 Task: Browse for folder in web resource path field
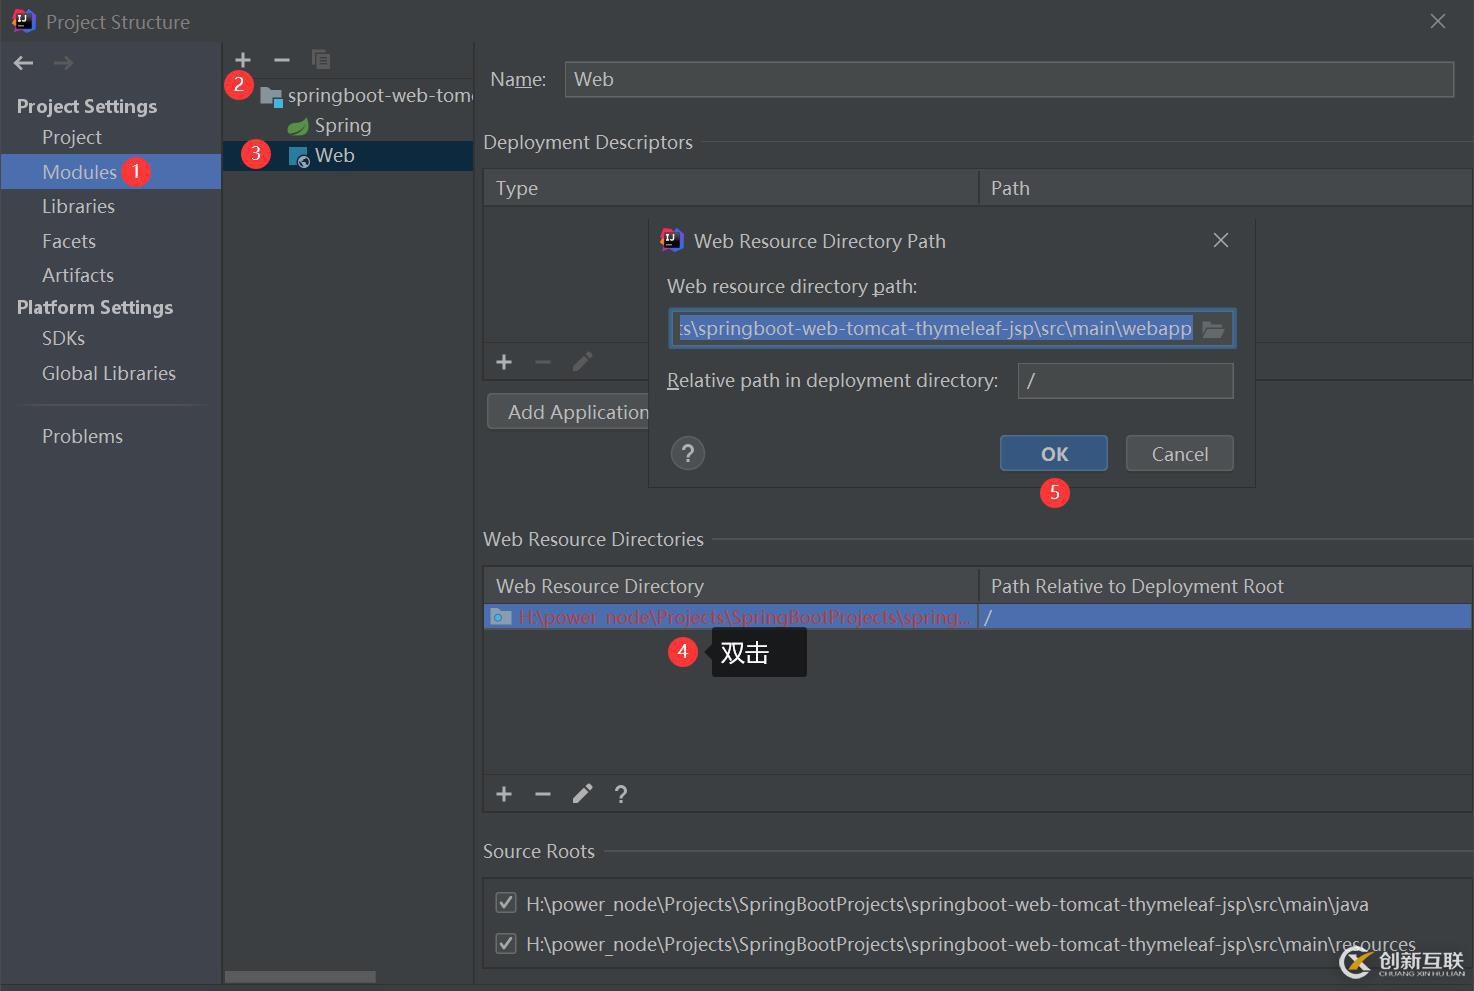coord(1213,329)
